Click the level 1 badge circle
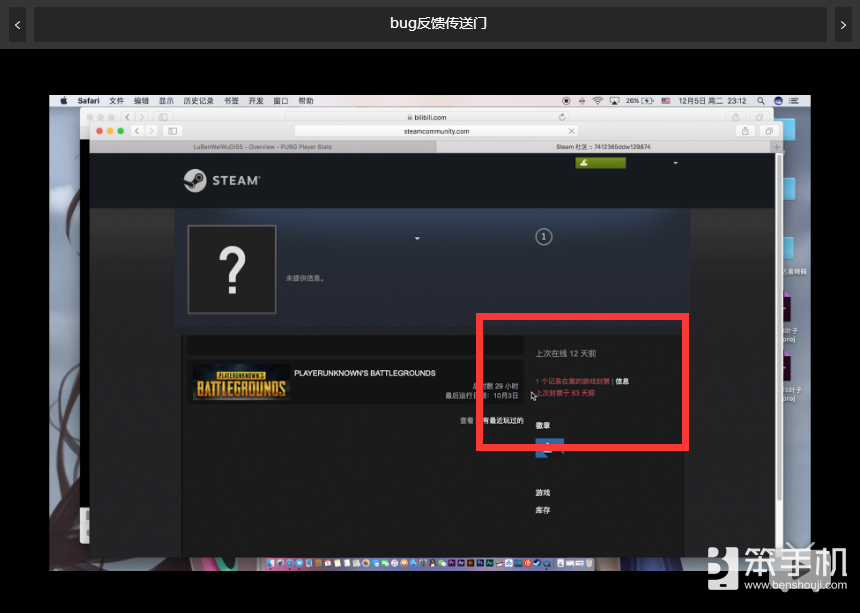 pyautogui.click(x=544, y=237)
